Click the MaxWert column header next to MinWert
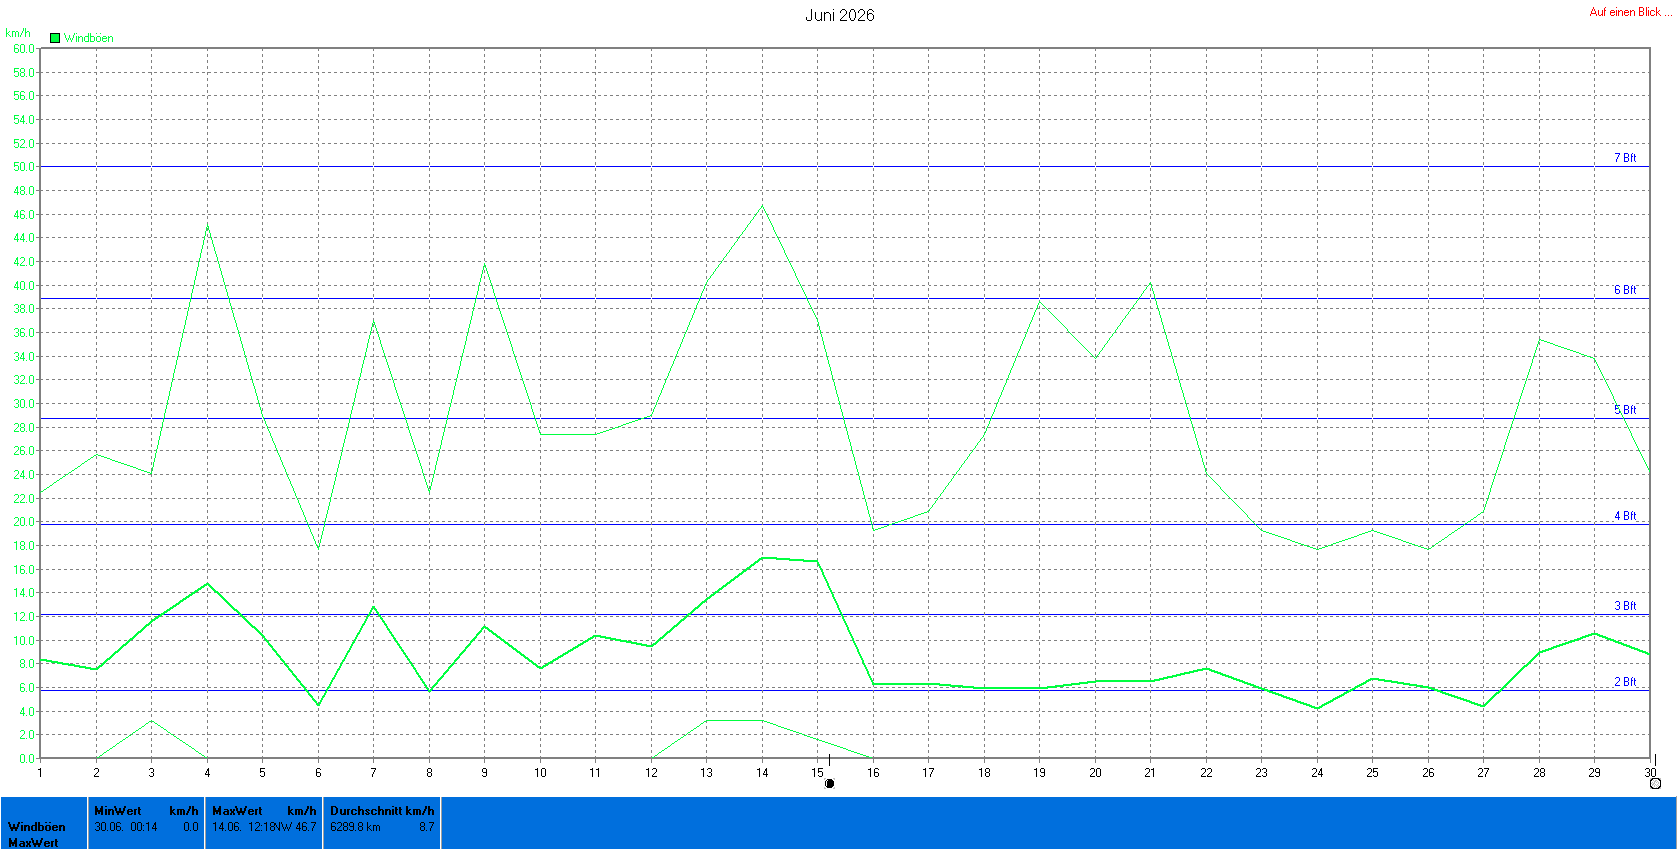The height and width of the screenshot is (849, 1677). [237, 811]
